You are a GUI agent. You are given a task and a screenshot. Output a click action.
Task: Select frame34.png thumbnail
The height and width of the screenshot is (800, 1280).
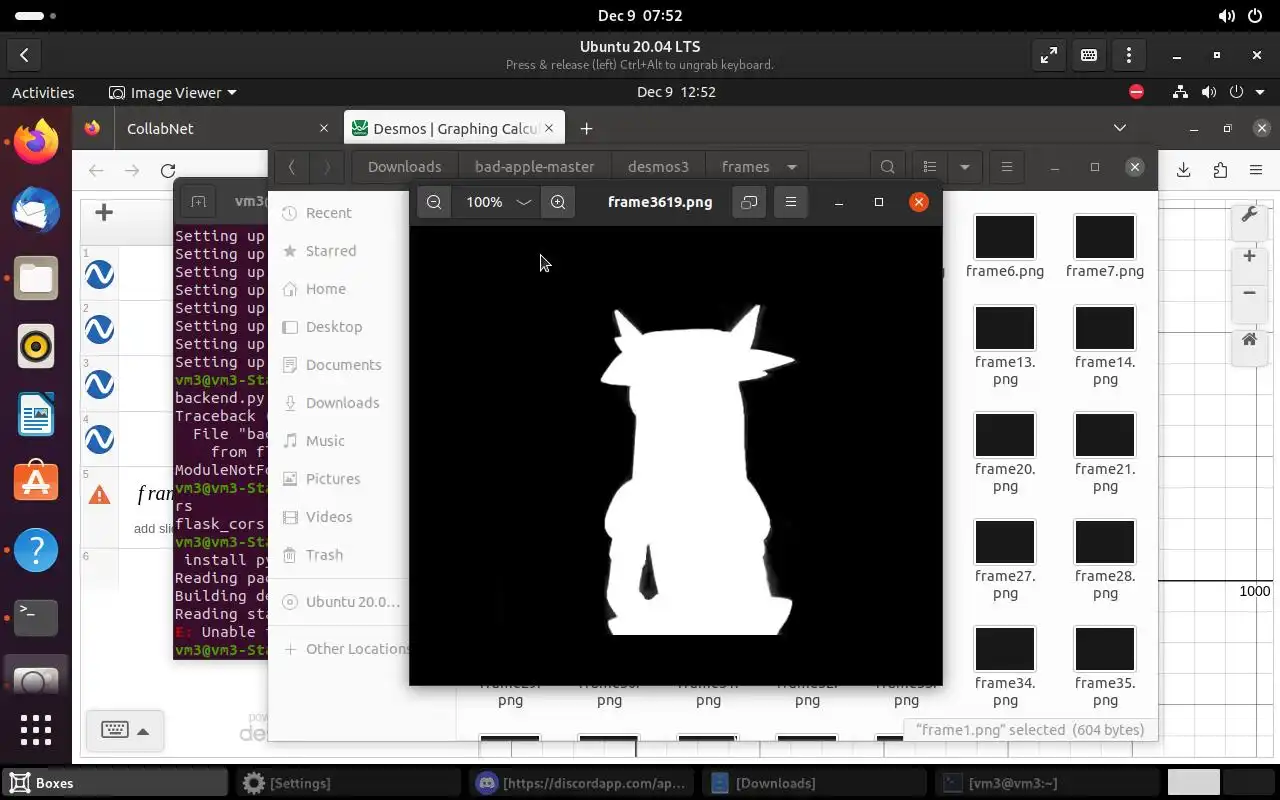[x=1005, y=650]
